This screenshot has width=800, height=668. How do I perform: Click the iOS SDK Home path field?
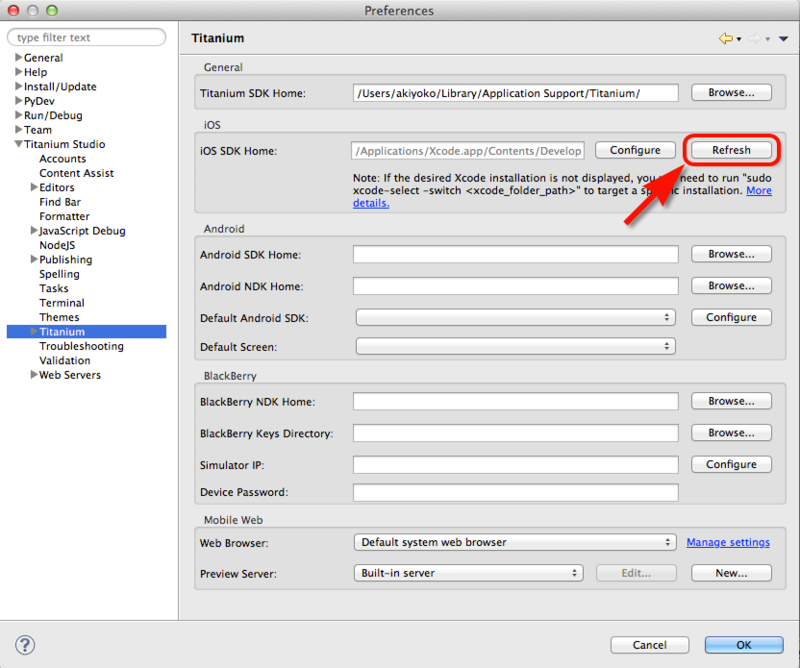tap(467, 151)
